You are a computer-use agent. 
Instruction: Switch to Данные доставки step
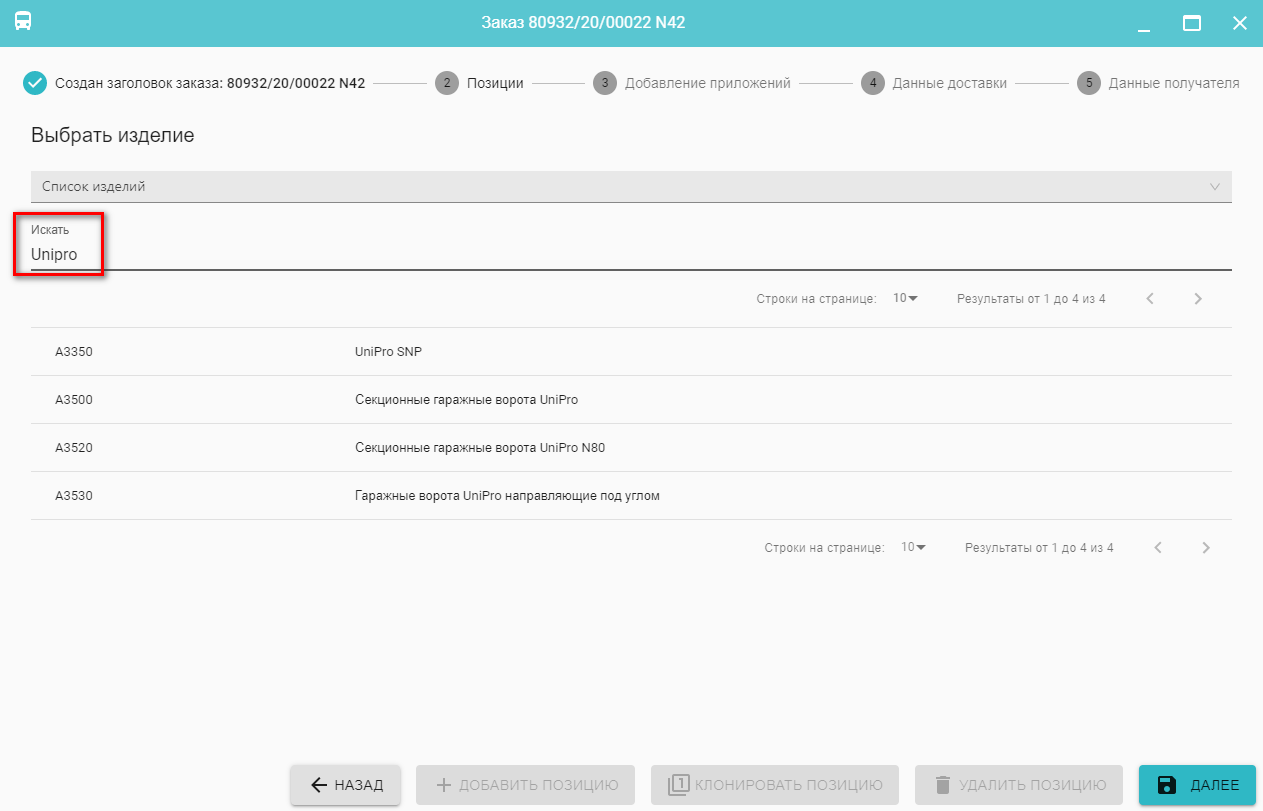(x=949, y=83)
